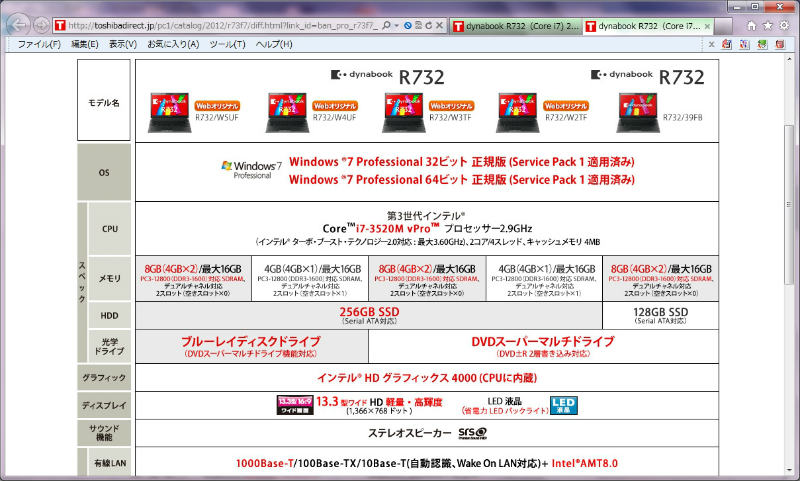Click the SRS sound logo

pos(472,433)
